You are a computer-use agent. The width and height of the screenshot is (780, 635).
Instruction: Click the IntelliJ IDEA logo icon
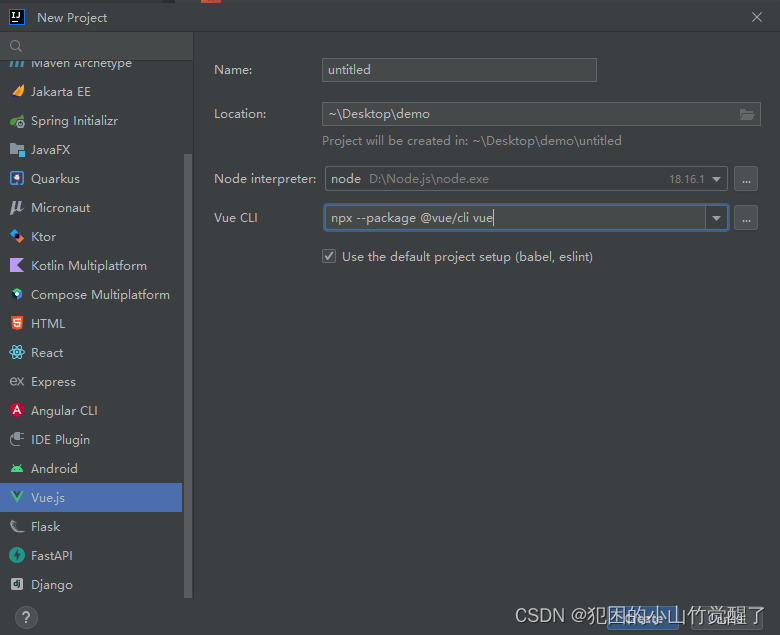click(16, 17)
